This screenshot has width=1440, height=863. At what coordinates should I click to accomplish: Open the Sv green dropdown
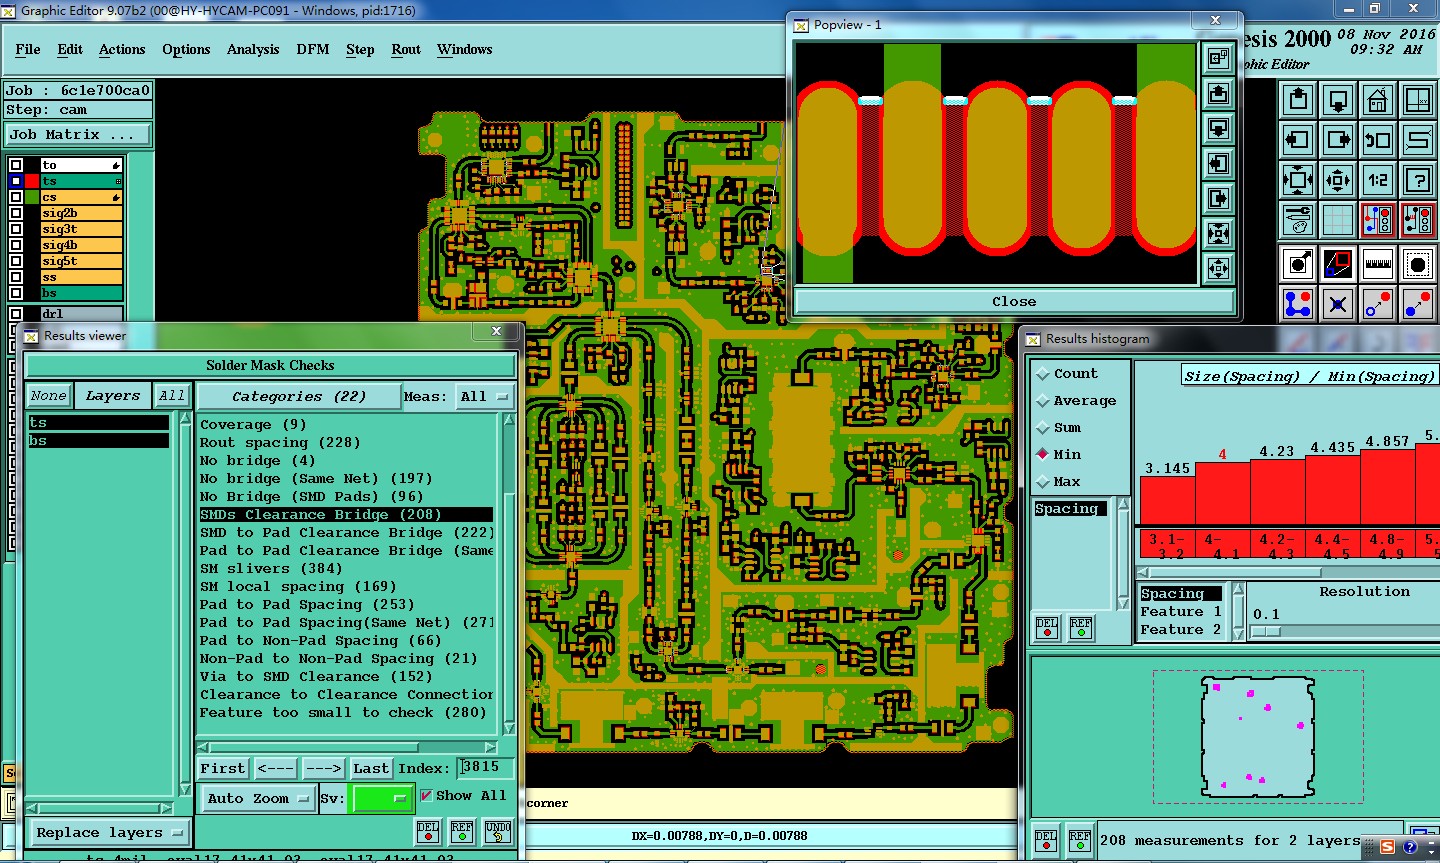pos(381,798)
